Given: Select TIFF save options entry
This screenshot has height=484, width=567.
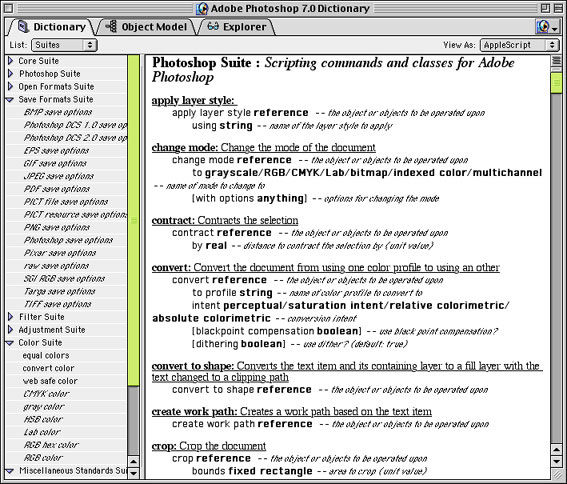Looking at the screenshot, I should [57, 304].
